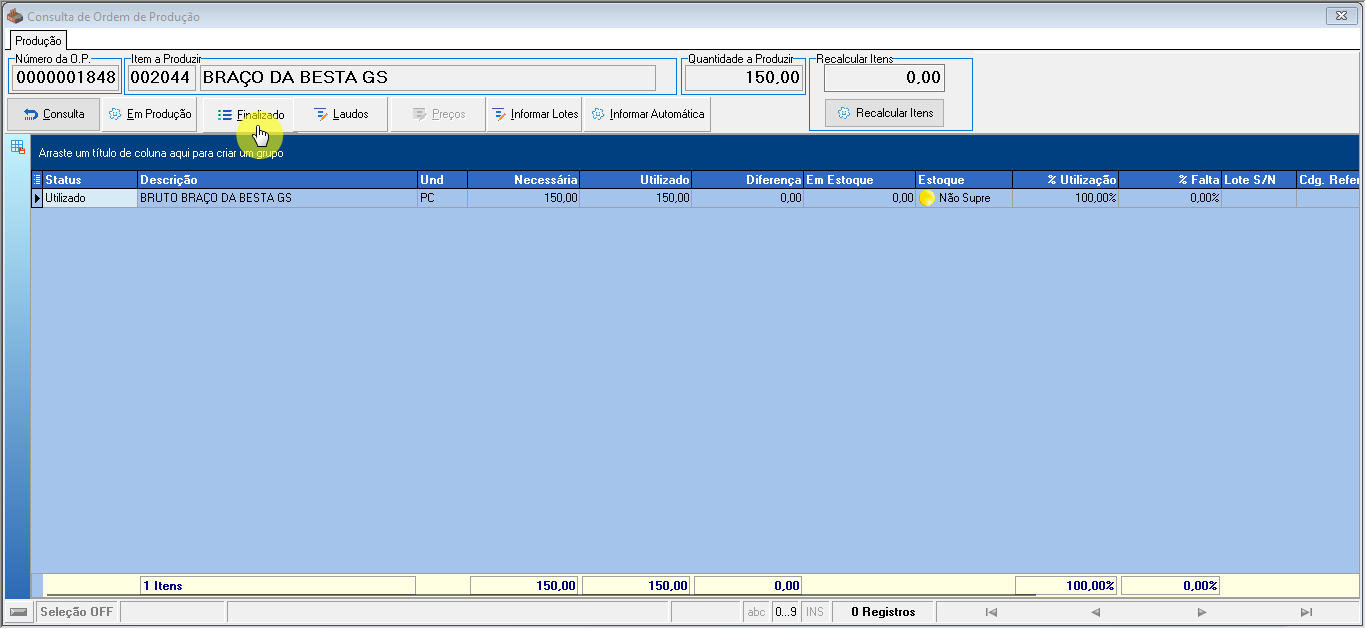Go to the next record navigation arrow

point(1201,612)
